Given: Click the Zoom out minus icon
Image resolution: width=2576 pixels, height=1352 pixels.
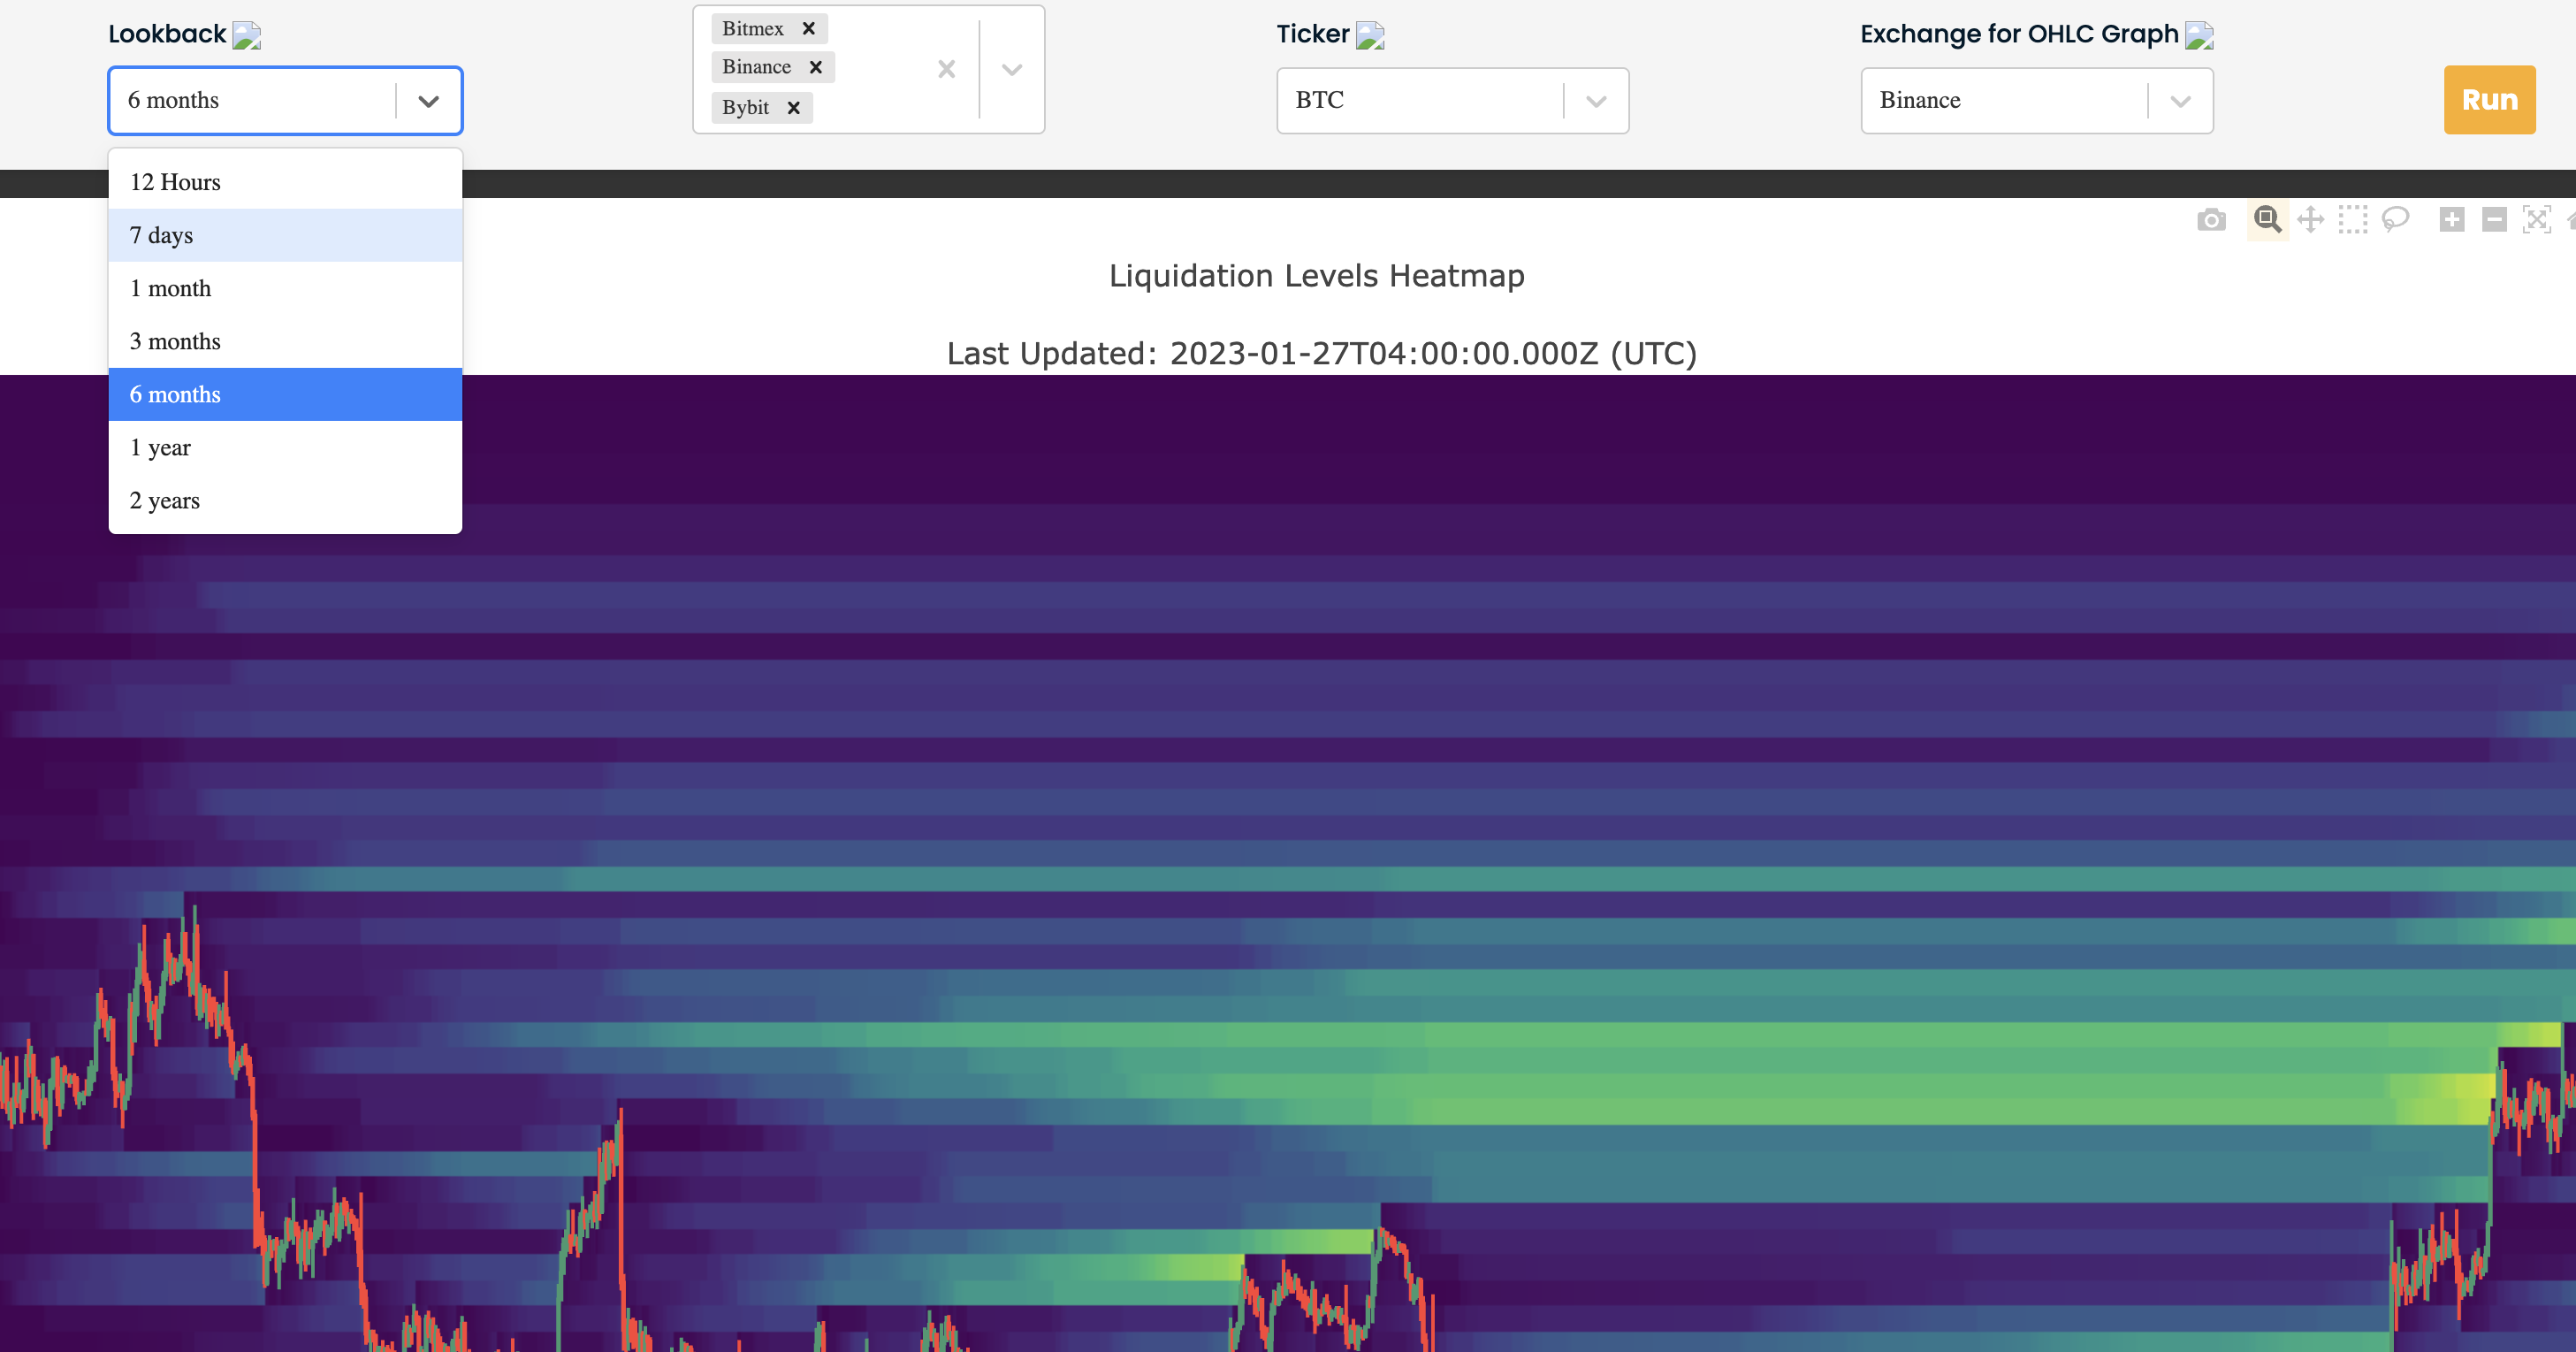Looking at the screenshot, I should pos(2494,220).
